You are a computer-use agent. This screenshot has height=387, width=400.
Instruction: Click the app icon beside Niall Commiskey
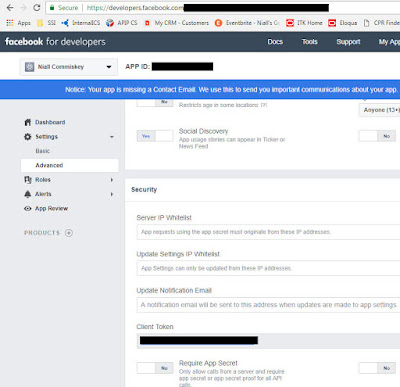[x=29, y=67]
